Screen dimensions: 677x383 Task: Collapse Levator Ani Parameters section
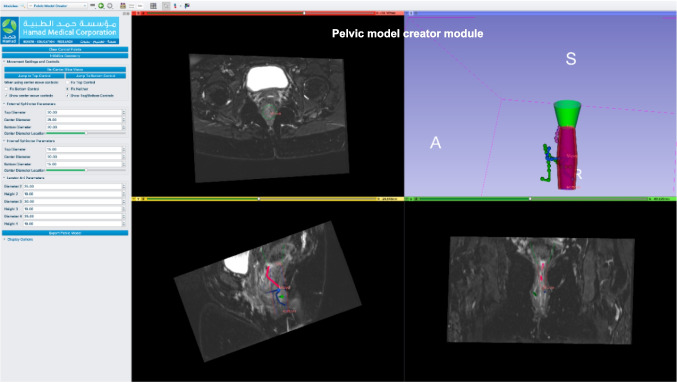click(25, 177)
